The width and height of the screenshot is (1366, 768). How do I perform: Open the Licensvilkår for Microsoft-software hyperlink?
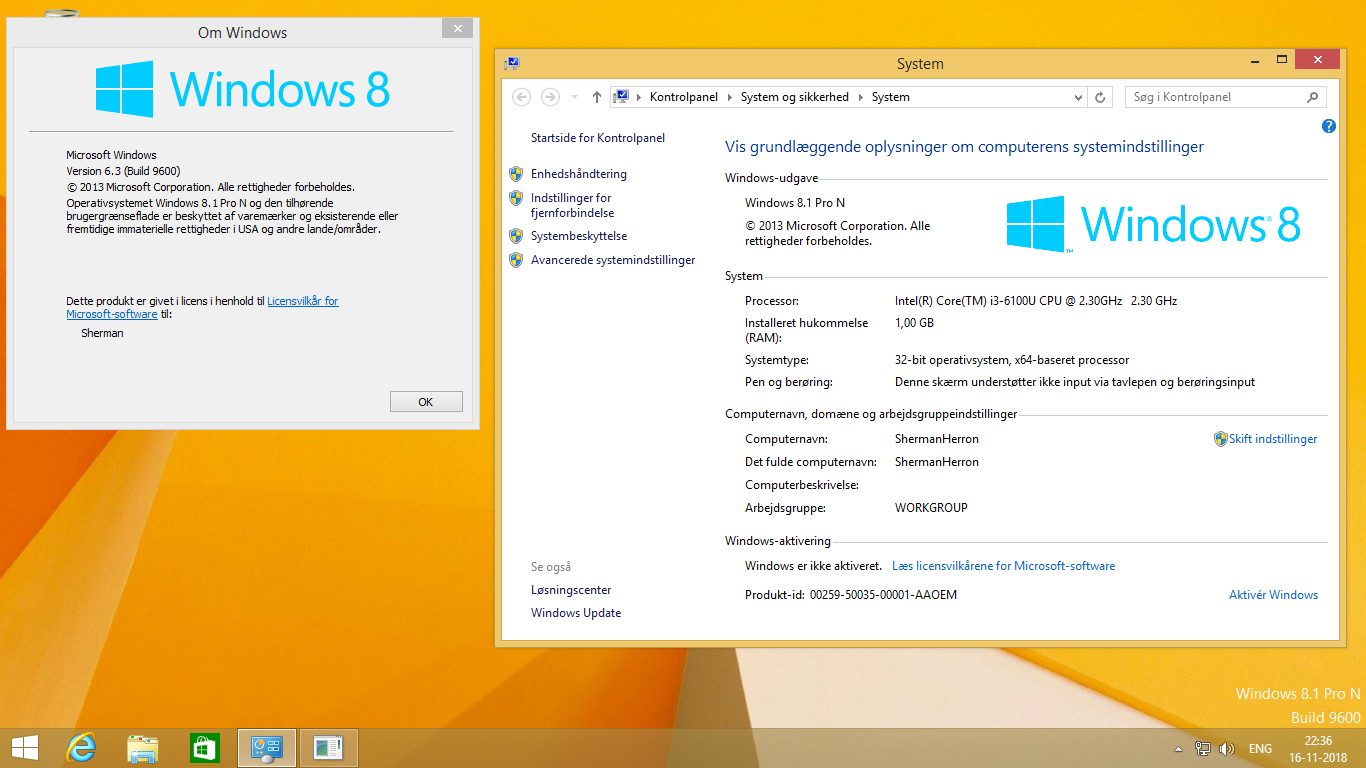click(x=302, y=300)
